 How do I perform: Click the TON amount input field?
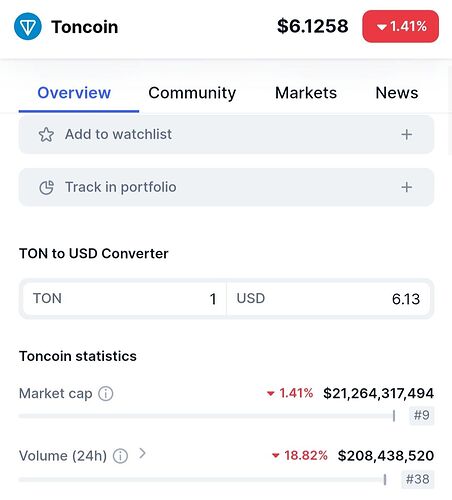click(124, 299)
